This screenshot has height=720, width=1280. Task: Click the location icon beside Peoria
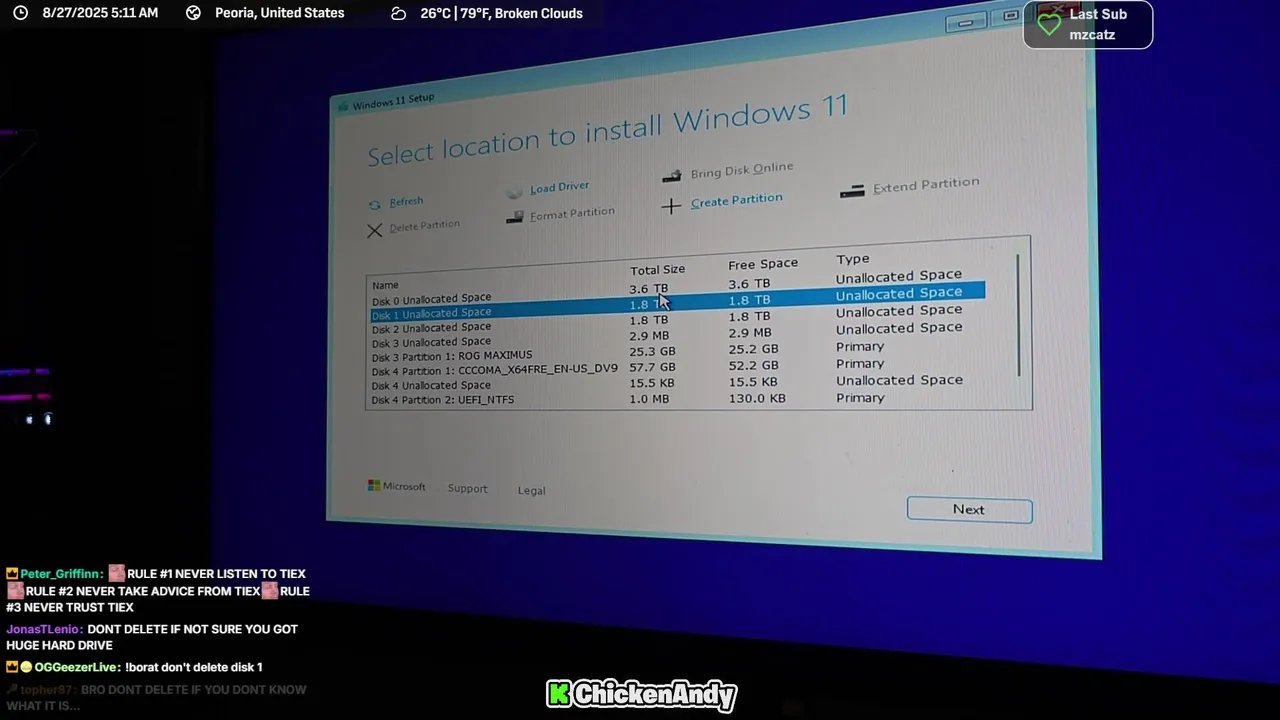[x=194, y=13]
